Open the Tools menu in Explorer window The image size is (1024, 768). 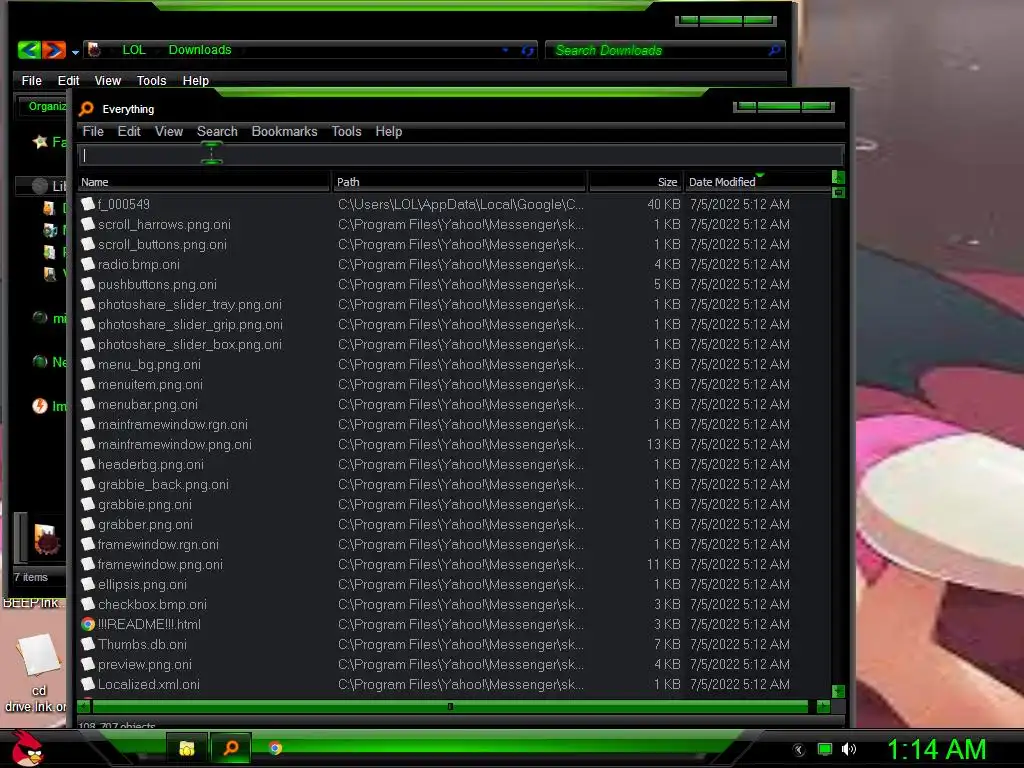coord(152,80)
